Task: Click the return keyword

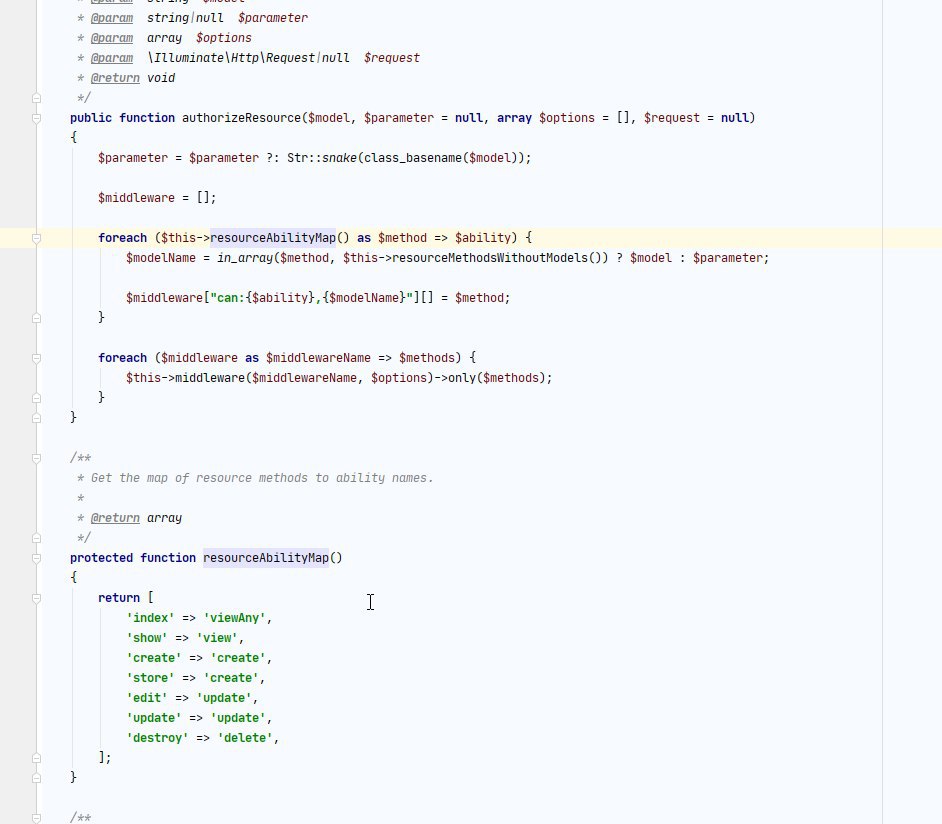Action: point(118,598)
